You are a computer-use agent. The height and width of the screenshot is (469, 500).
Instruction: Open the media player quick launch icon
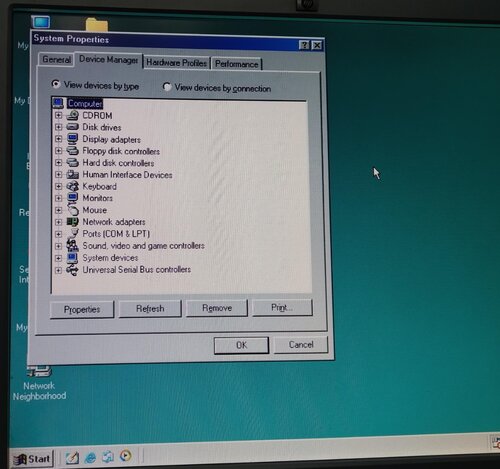(x=125, y=456)
